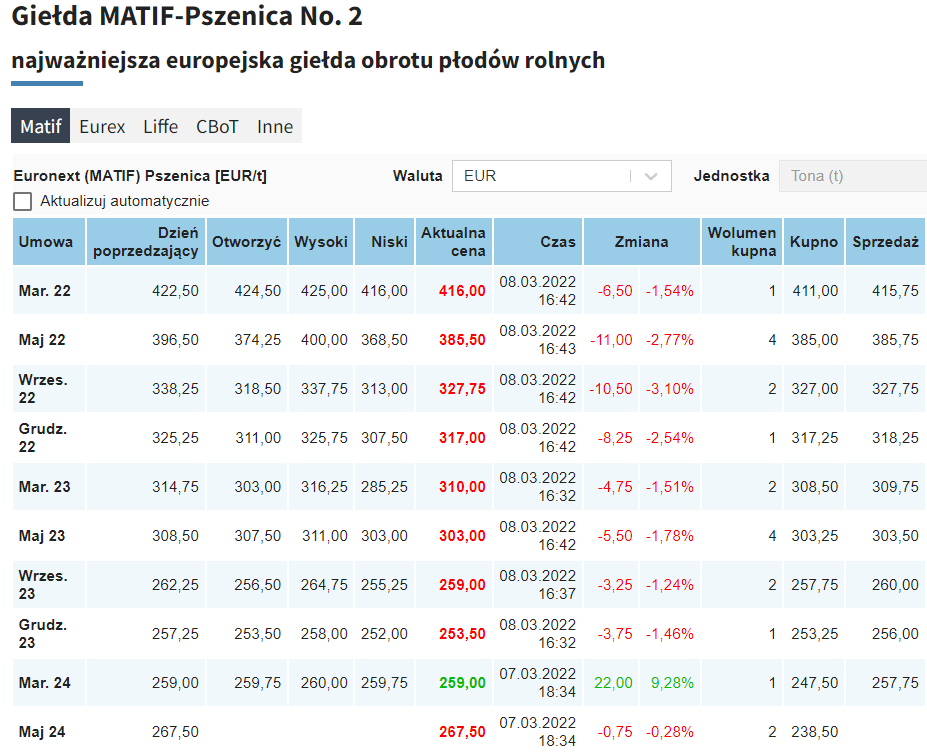Click the green 259,00 price for Mar. 24
This screenshot has height=756, width=927.
tap(462, 683)
